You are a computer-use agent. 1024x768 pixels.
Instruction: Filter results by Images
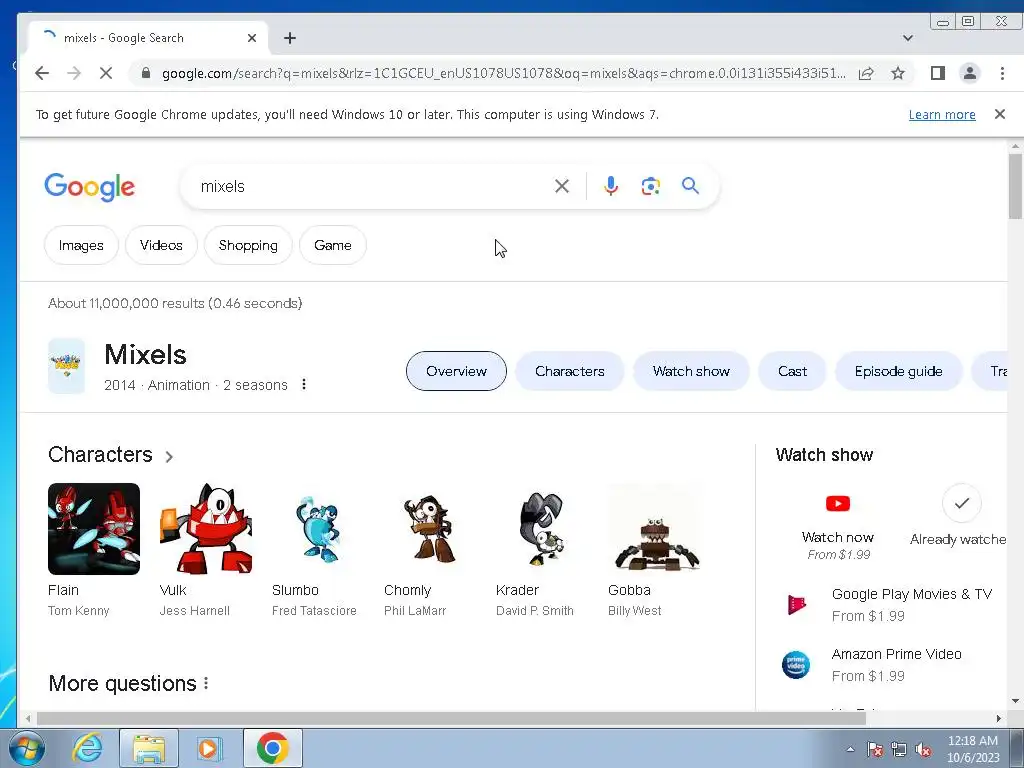pos(81,246)
